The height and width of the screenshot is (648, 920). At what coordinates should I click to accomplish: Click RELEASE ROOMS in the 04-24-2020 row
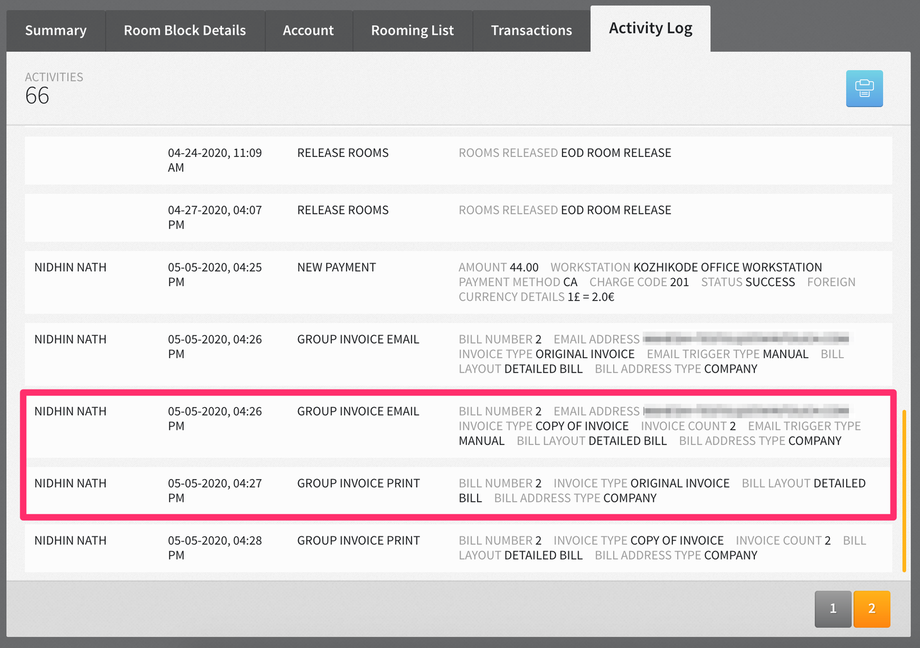(343, 153)
